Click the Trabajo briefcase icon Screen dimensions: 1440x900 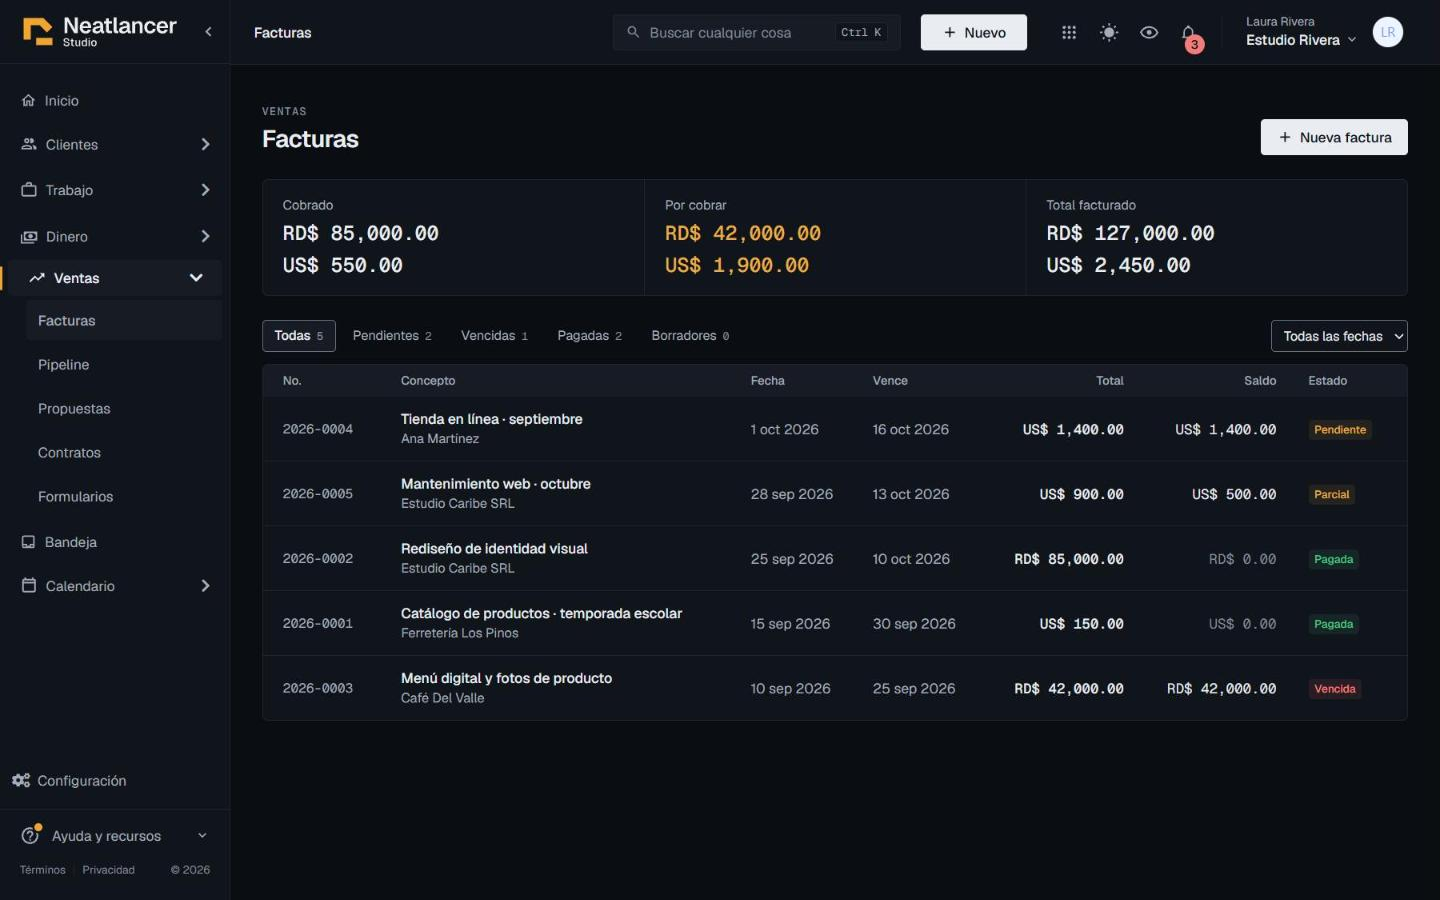(x=29, y=190)
